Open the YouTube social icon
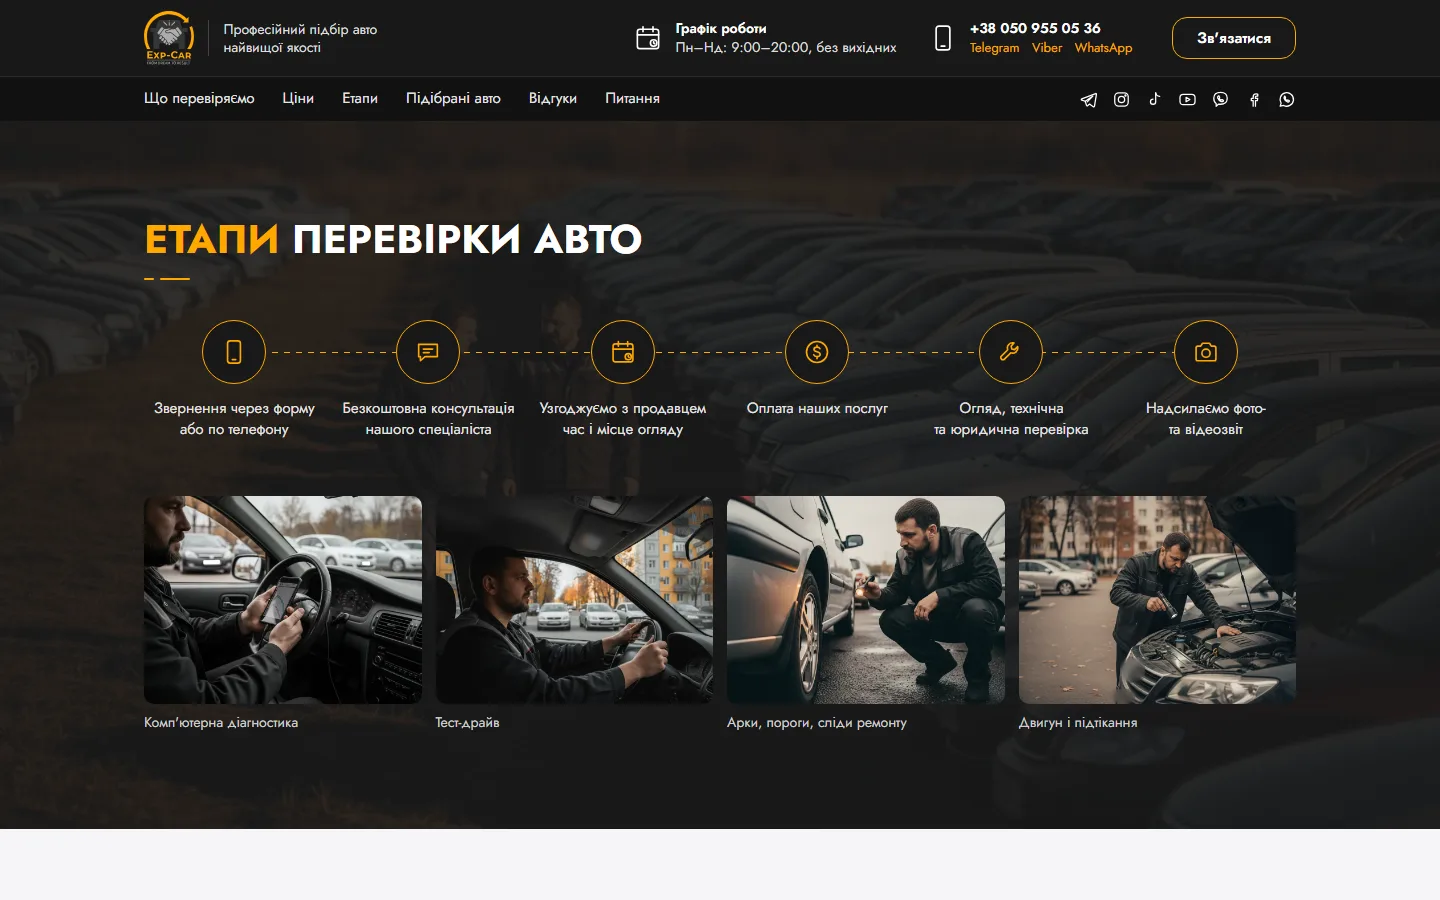Image resolution: width=1440 pixels, height=900 pixels. pyautogui.click(x=1187, y=99)
